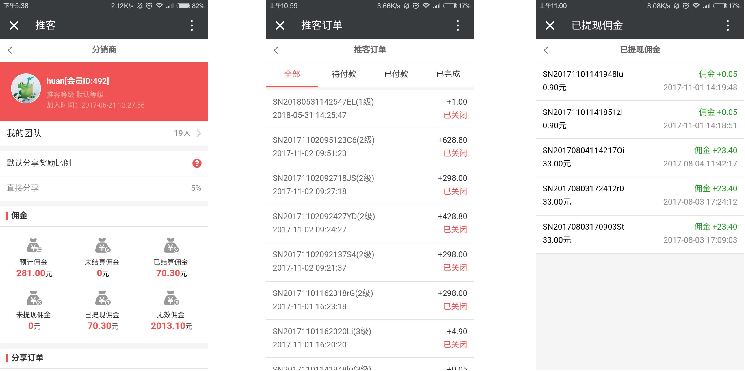Go back from the 分销商 page
Image resolution: width=745 pixels, height=371 pixels.
[10, 50]
